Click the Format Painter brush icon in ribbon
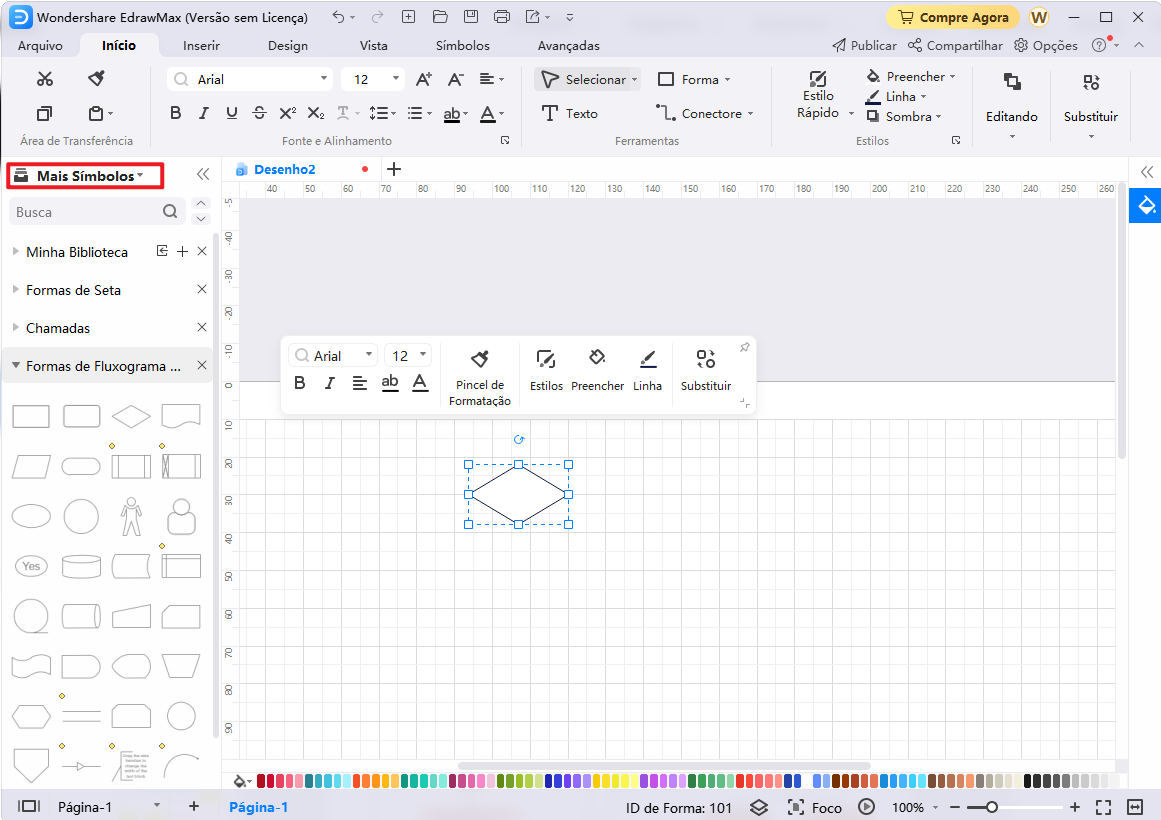Viewport: 1161px width, 820px height. click(x=96, y=79)
